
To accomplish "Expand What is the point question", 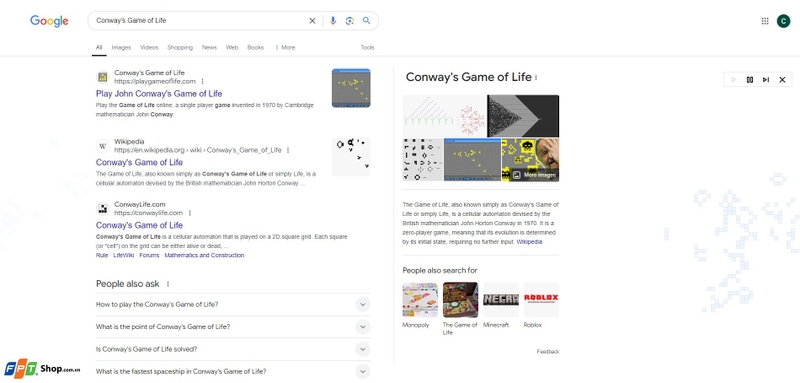I will point(233,327).
